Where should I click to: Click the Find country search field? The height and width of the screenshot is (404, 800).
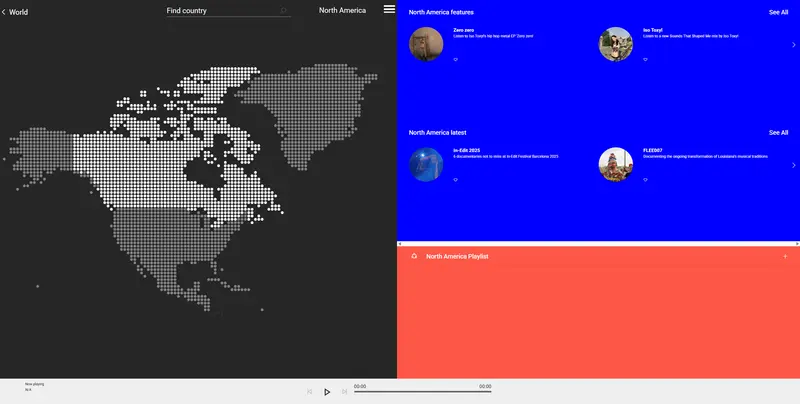pyautogui.click(x=229, y=10)
